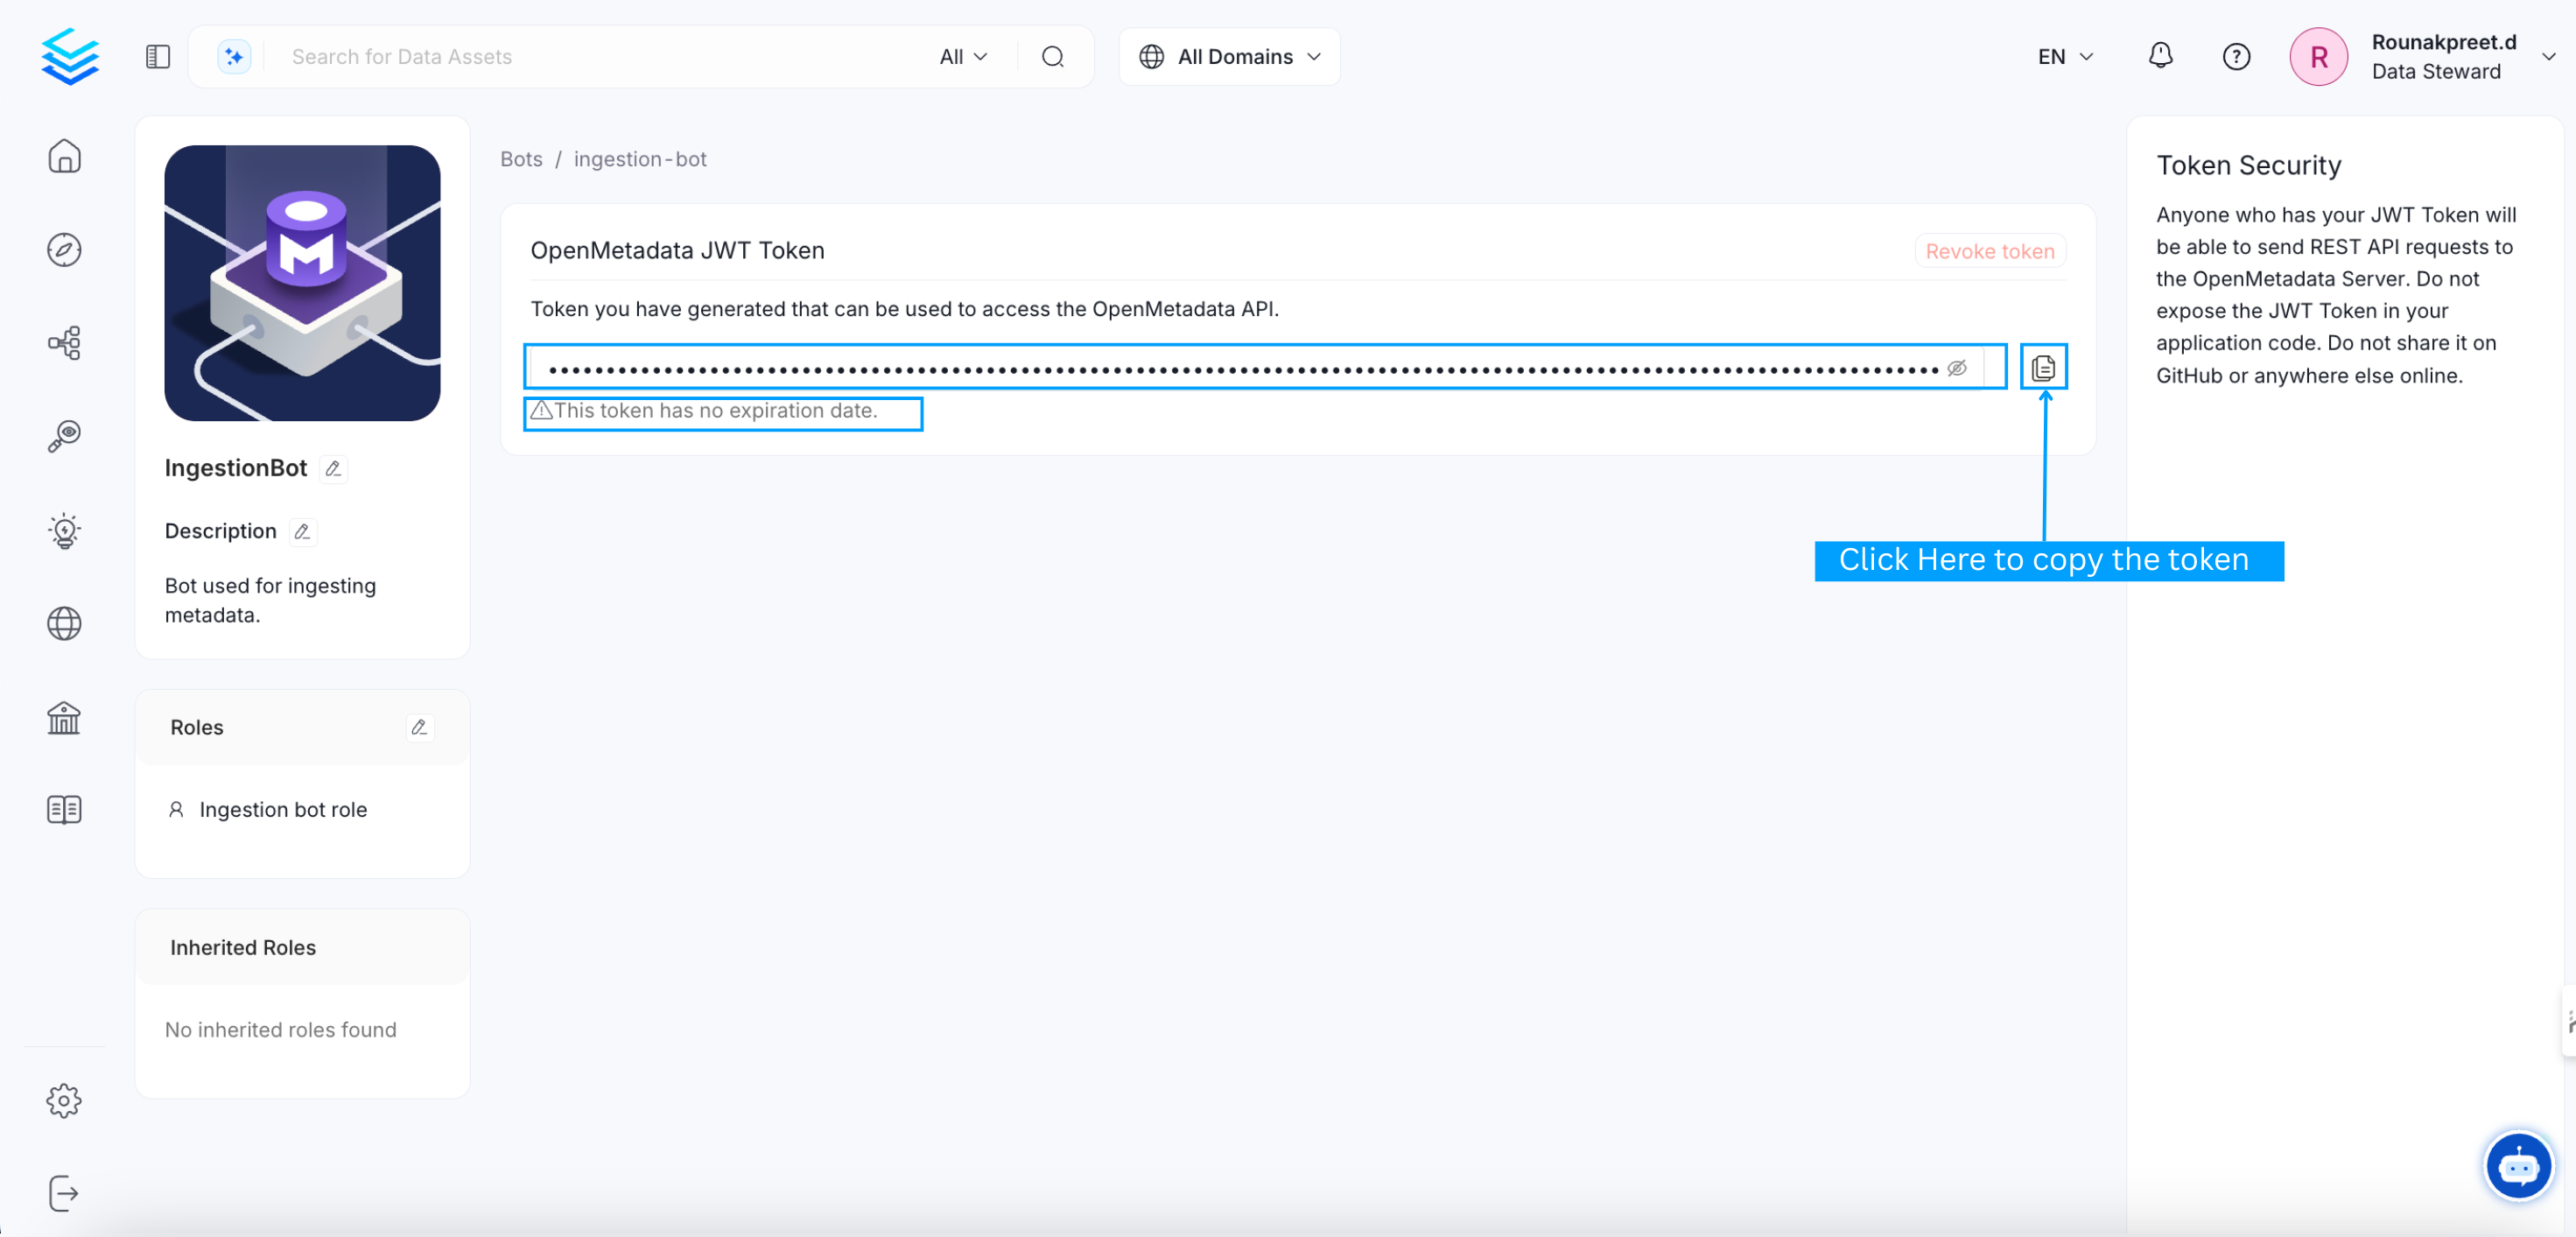
Task: Open the Observability section from the sidebar
Action: pyautogui.click(x=64, y=436)
